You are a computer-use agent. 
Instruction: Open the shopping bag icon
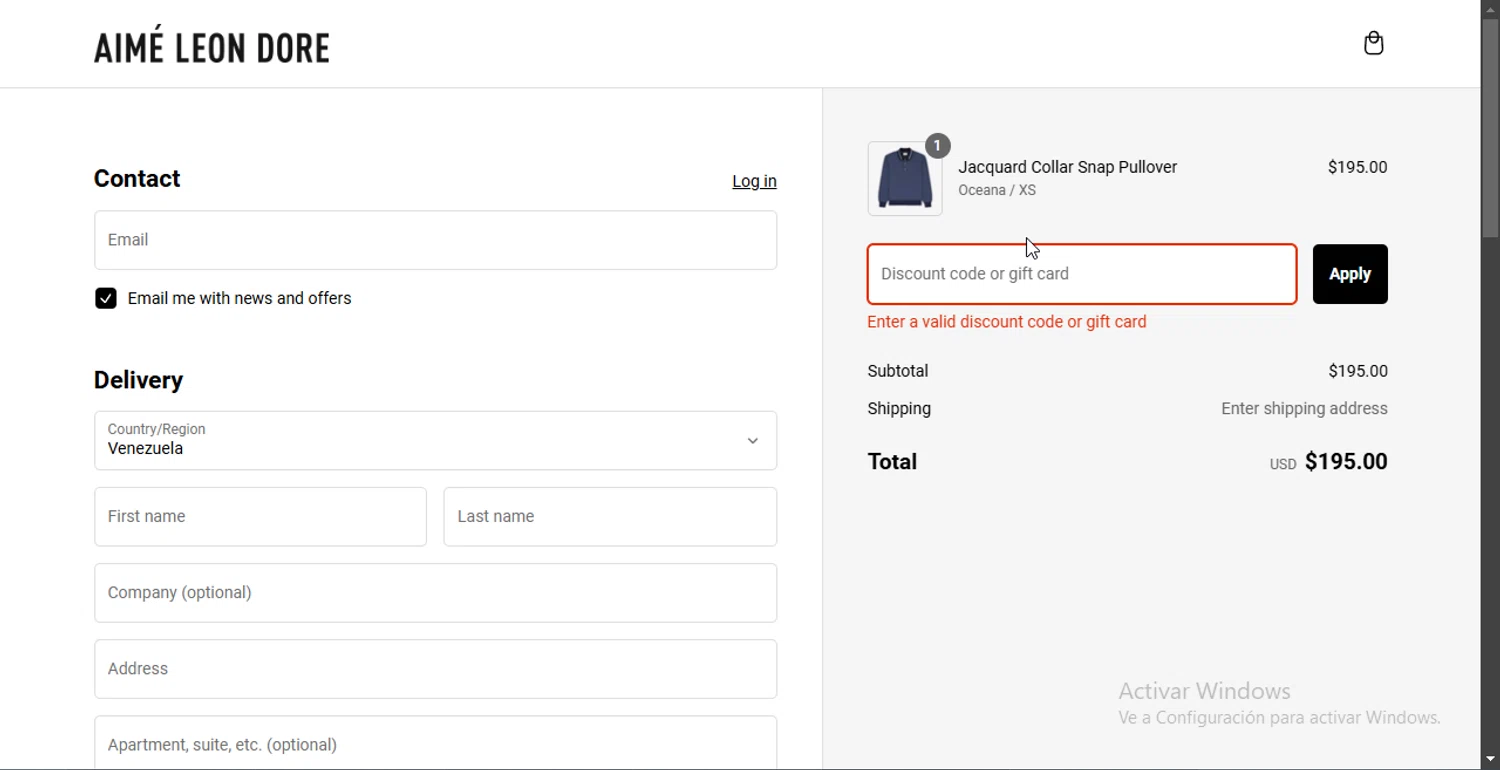tap(1374, 43)
